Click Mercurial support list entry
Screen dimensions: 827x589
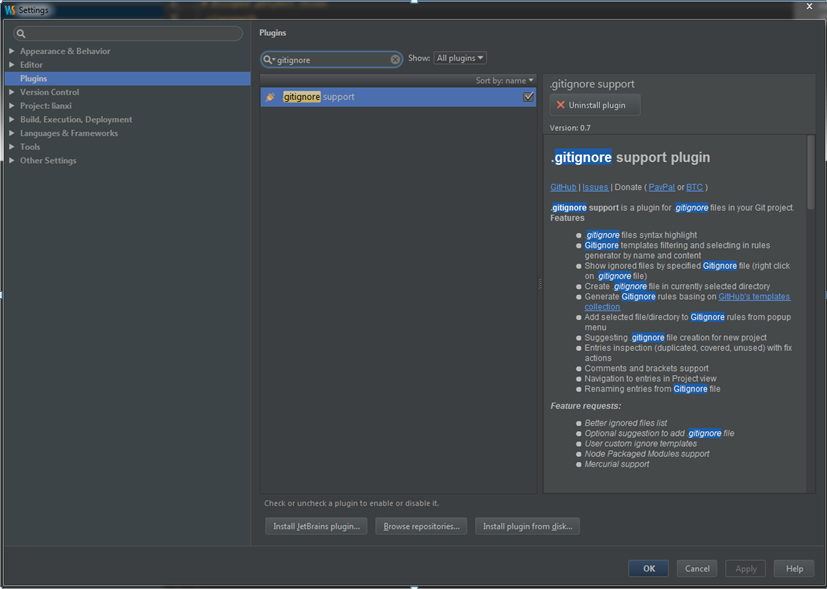tap(617, 464)
